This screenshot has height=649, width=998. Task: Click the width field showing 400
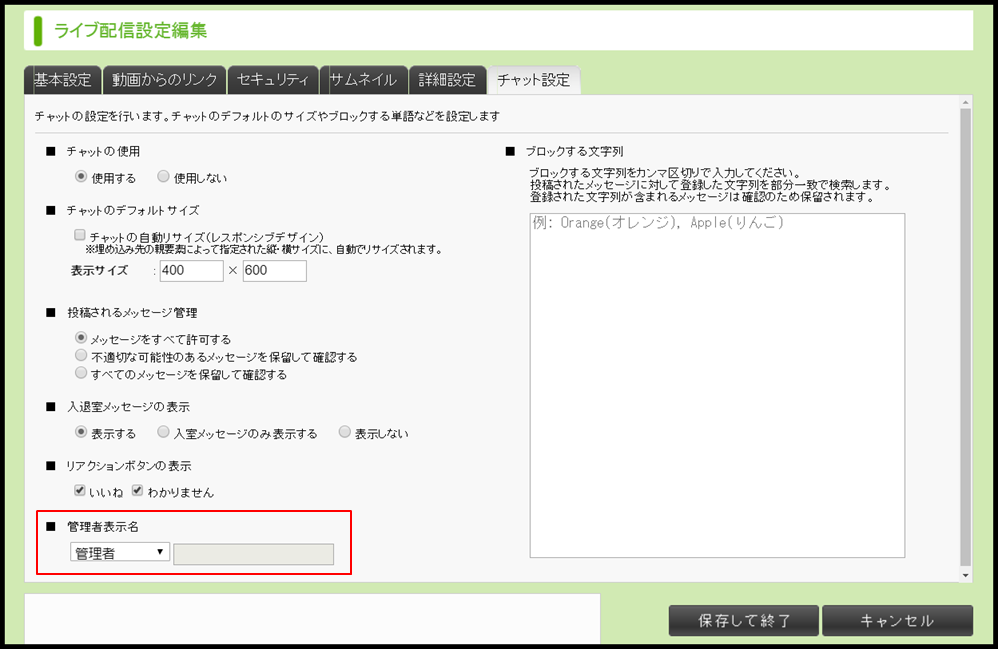coord(192,270)
